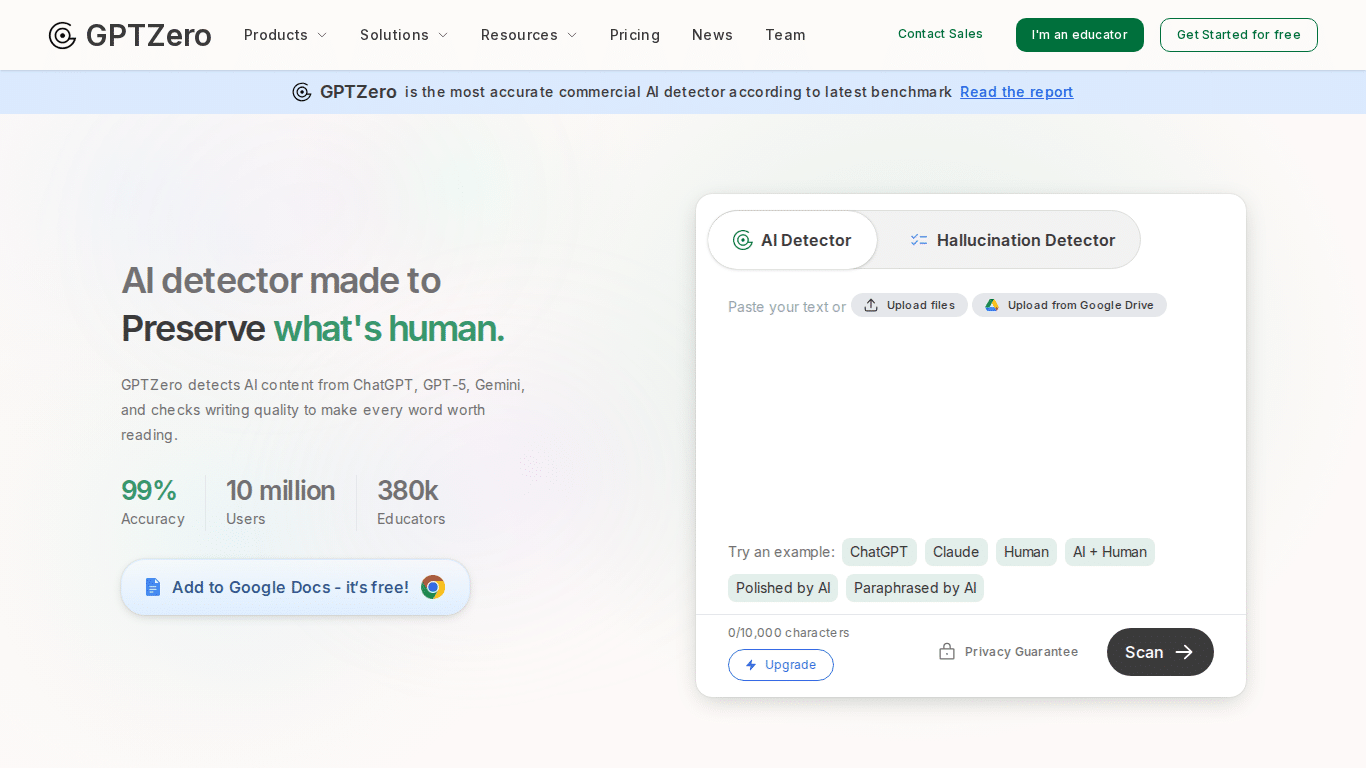The height and width of the screenshot is (768, 1366).
Task: Open the Team page
Action: pyautogui.click(x=785, y=35)
